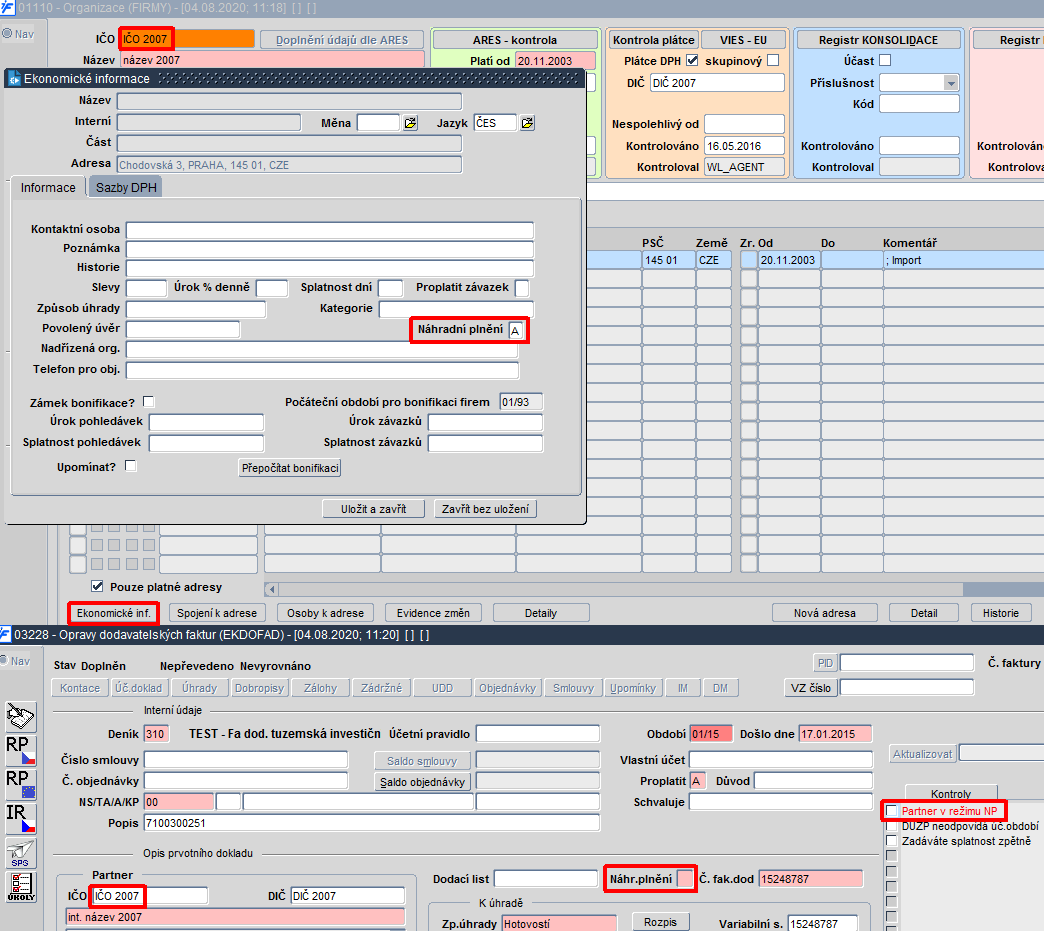Click Přepočítat bonifikaci button

coord(290,467)
